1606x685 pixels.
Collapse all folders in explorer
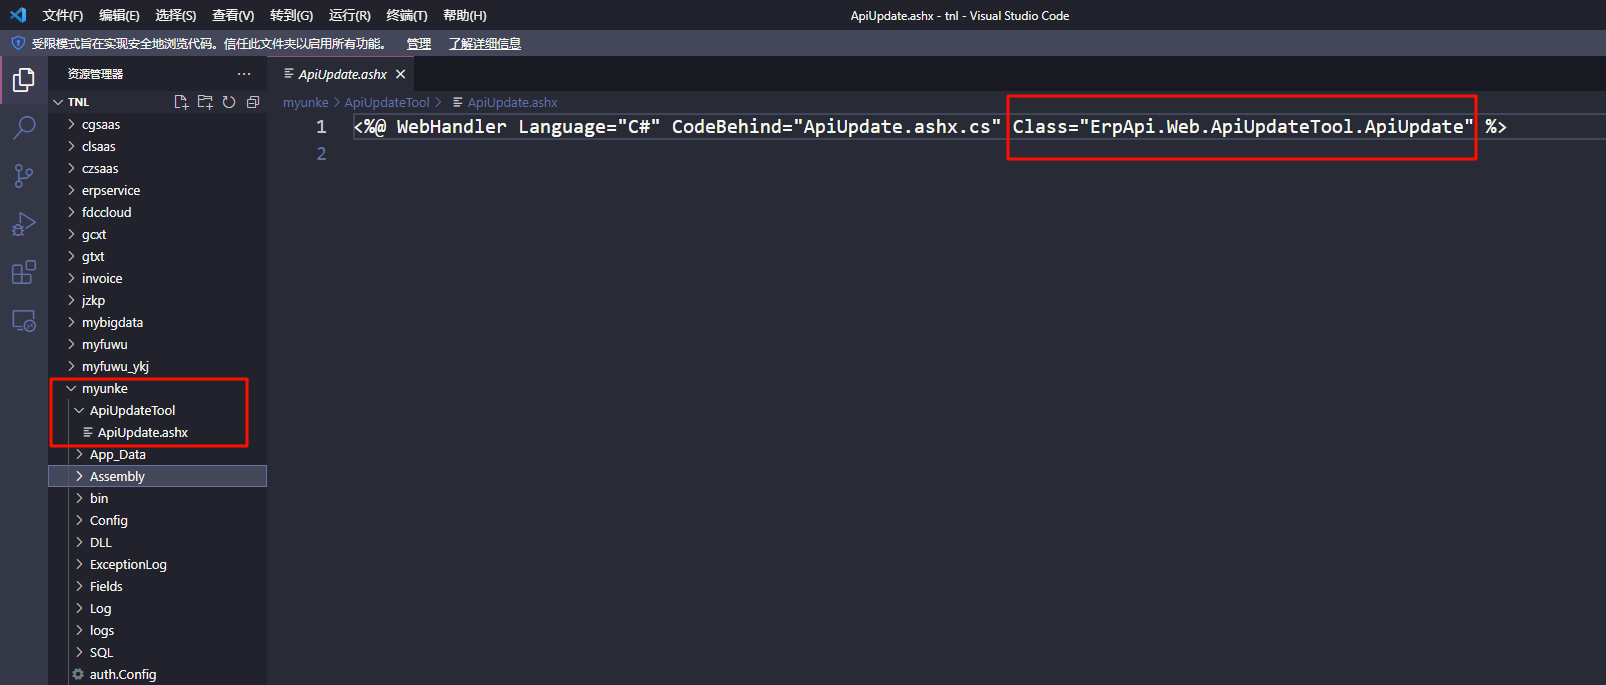pos(253,102)
